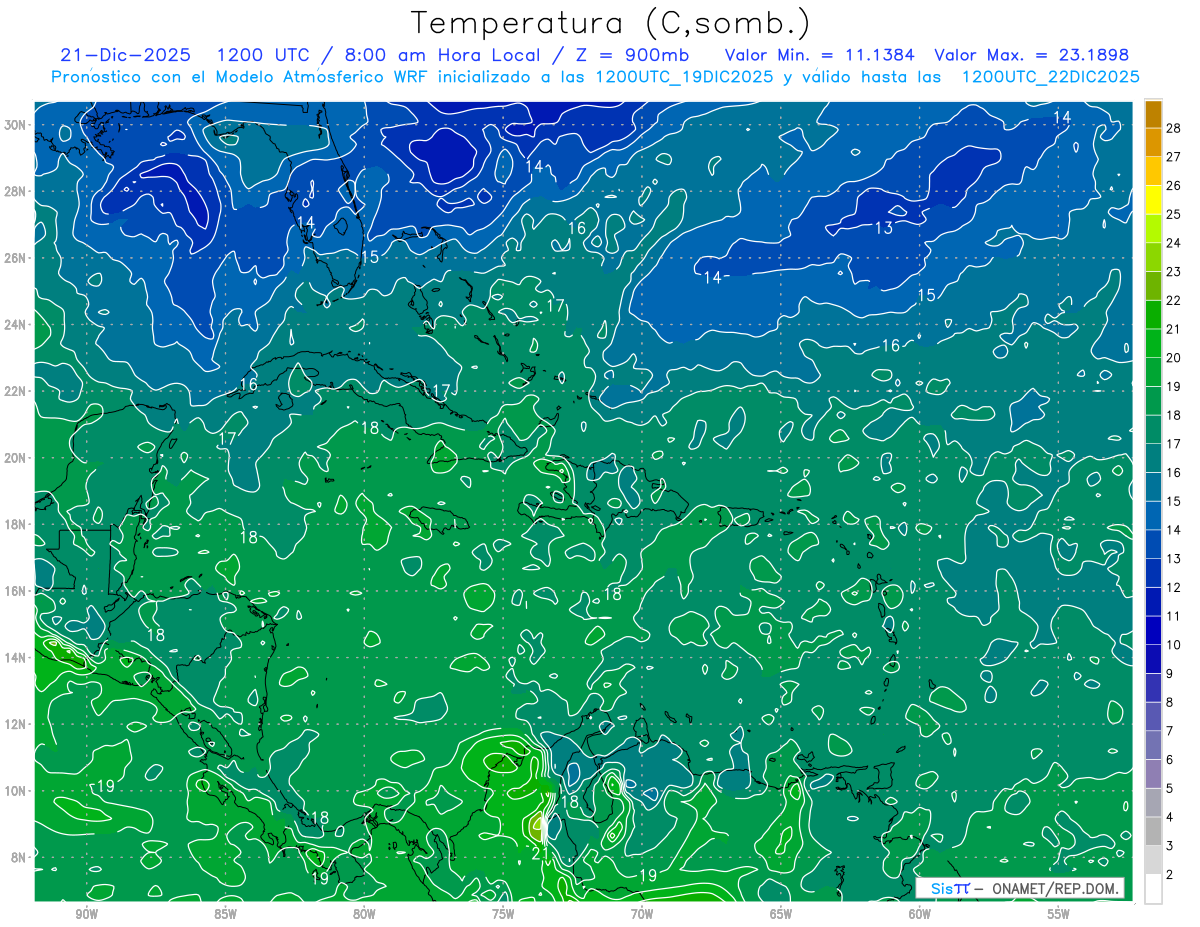Click the latitude axis label "28N"
This screenshot has height=927, width=1200.
(x=16, y=191)
